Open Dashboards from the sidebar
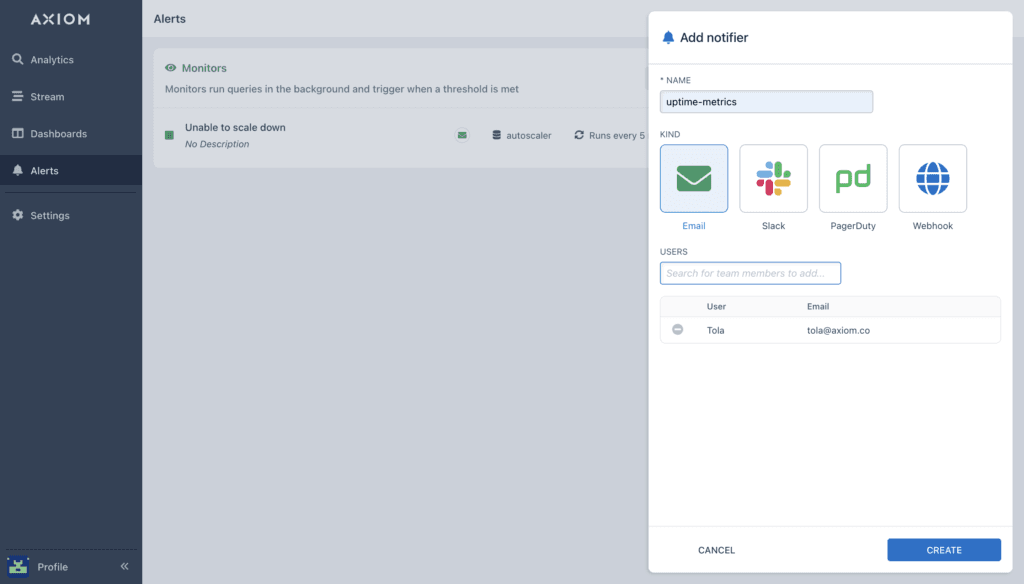This screenshot has height=584, width=1024. [x=58, y=134]
